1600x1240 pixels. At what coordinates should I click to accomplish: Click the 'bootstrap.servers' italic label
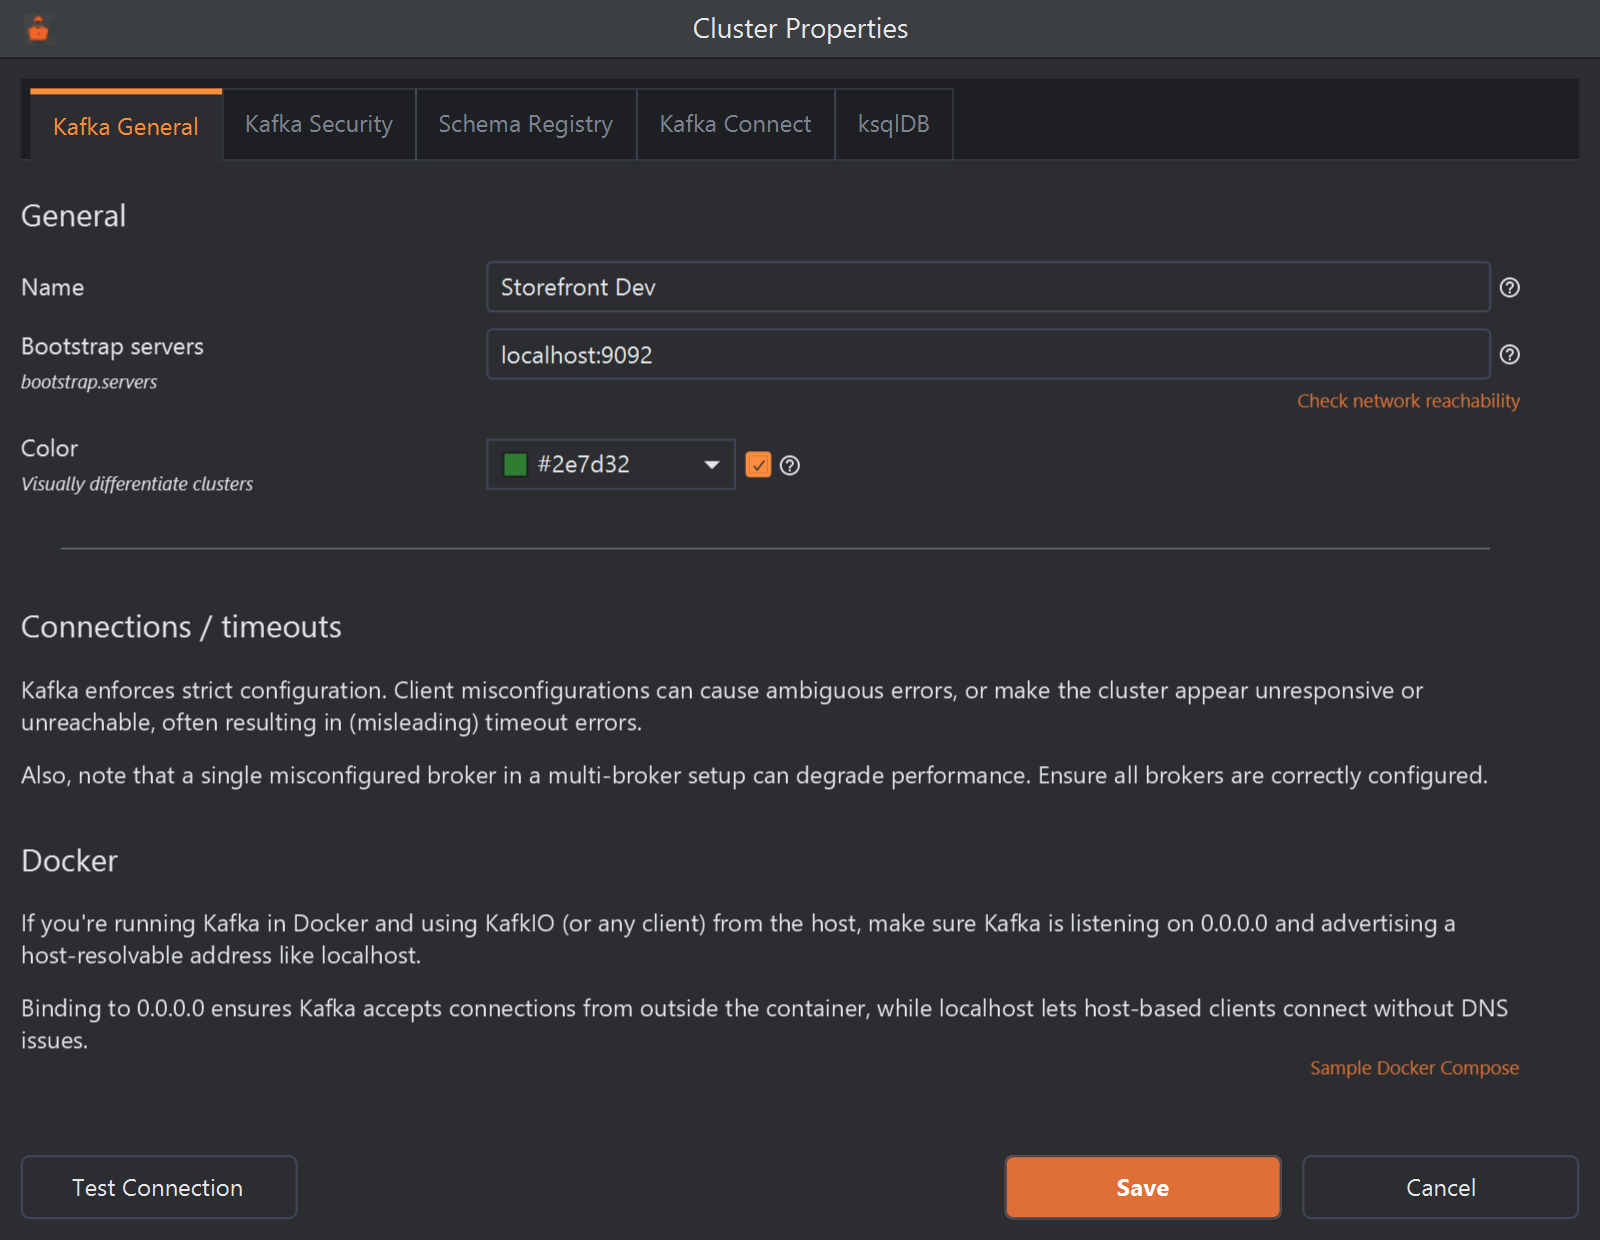89,382
